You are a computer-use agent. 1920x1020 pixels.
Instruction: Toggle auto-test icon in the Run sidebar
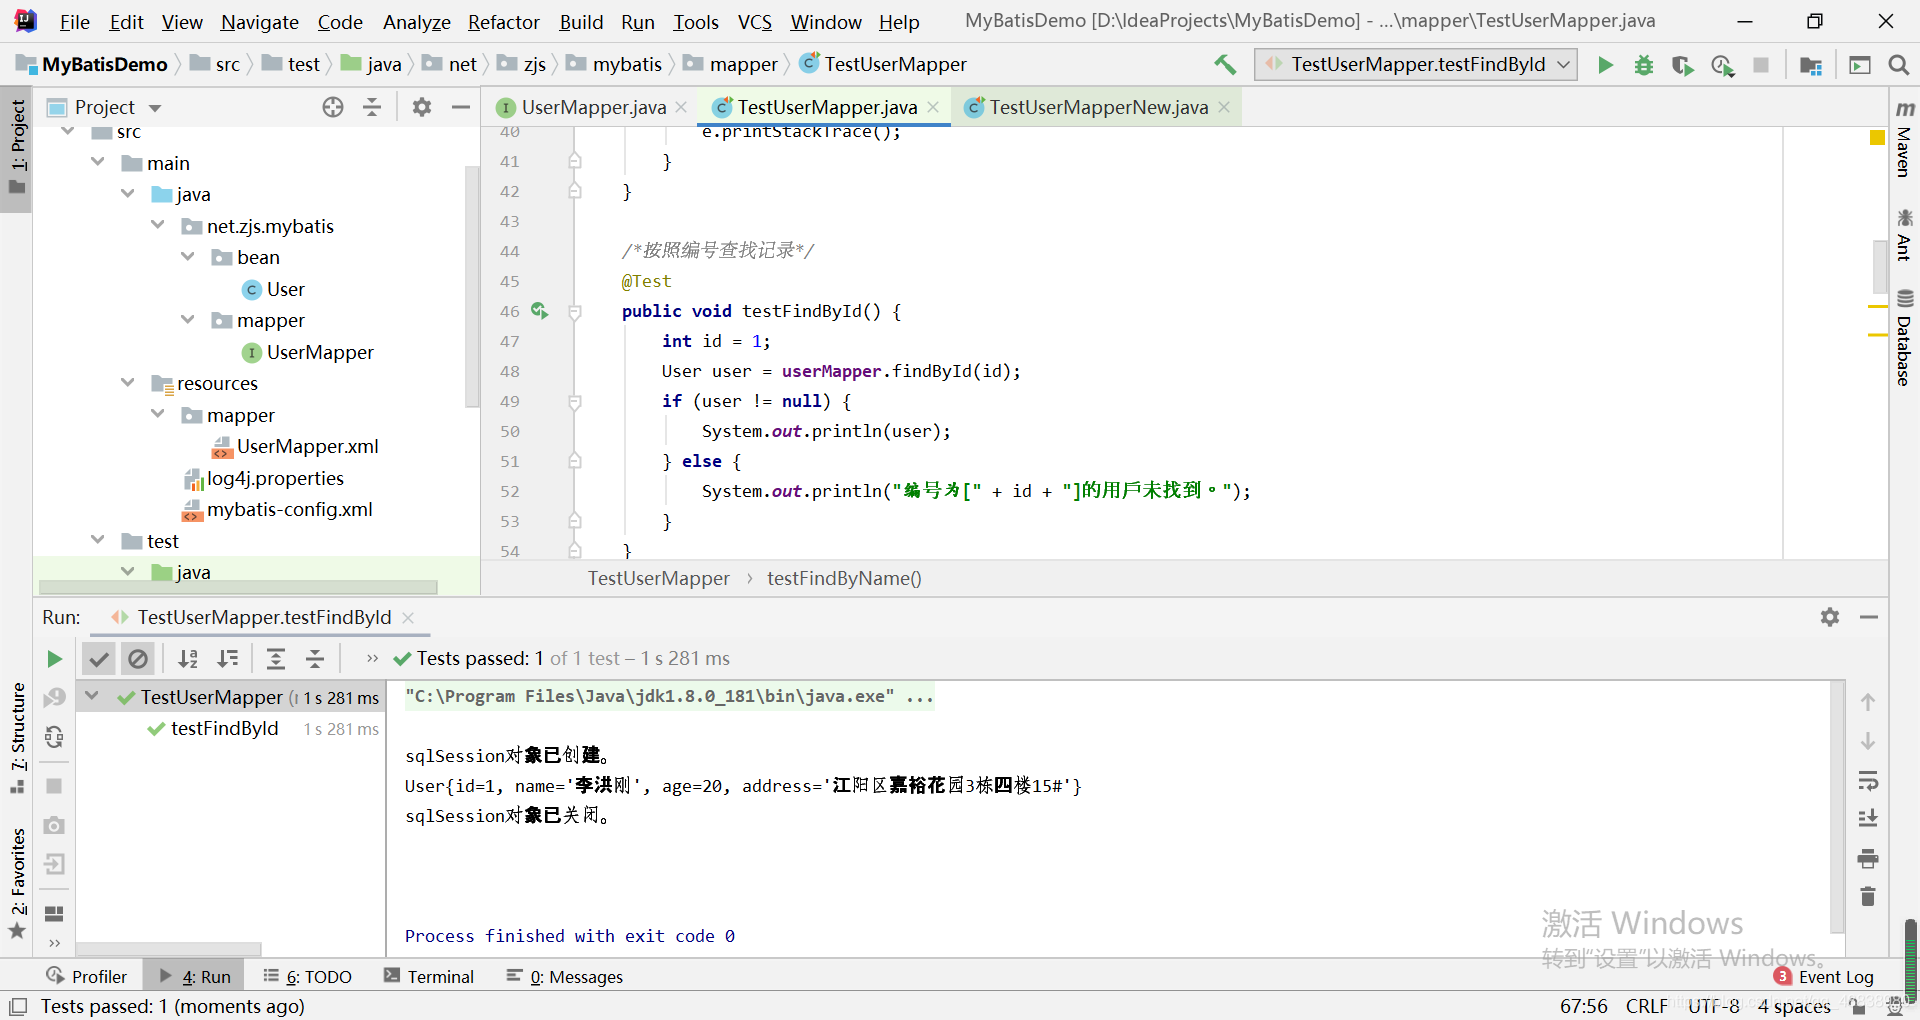coord(55,737)
